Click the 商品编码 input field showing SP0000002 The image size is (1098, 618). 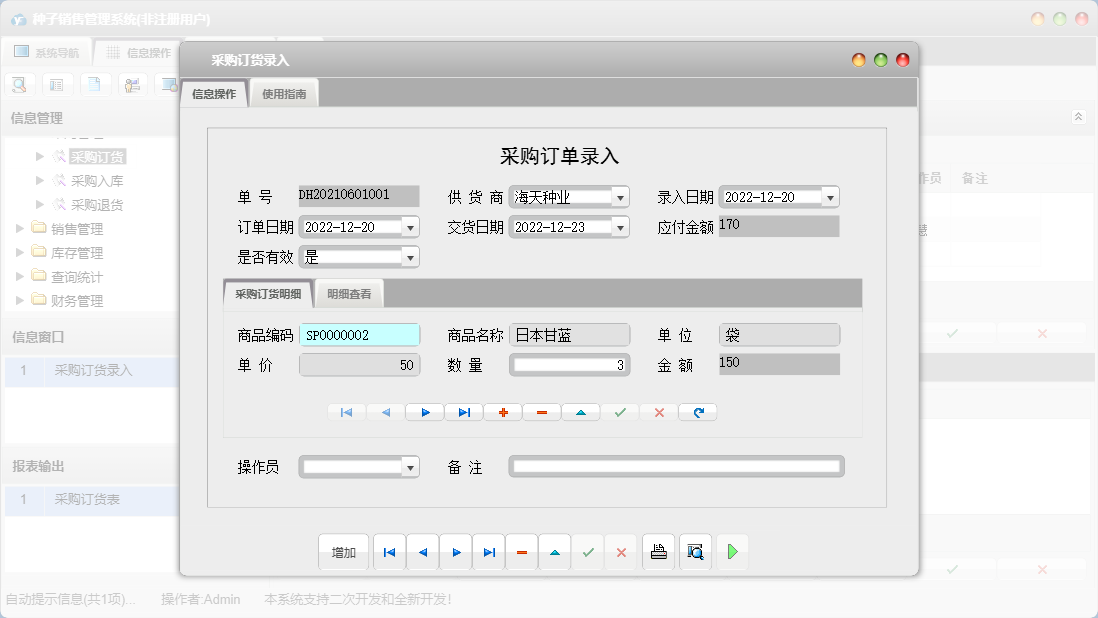(360, 334)
